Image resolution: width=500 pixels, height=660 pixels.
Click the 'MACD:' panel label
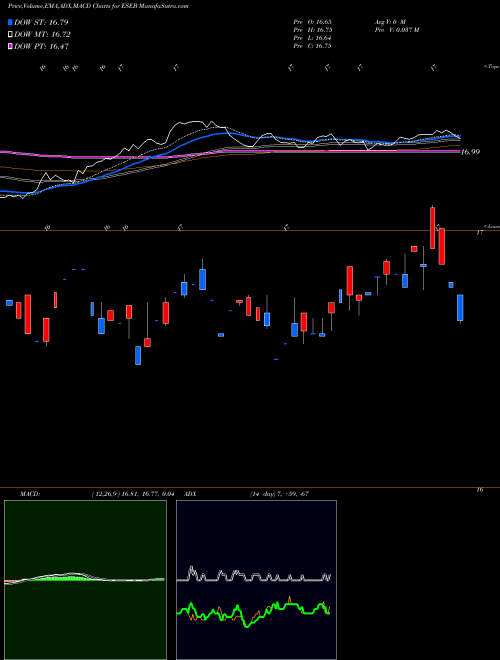[29, 494]
